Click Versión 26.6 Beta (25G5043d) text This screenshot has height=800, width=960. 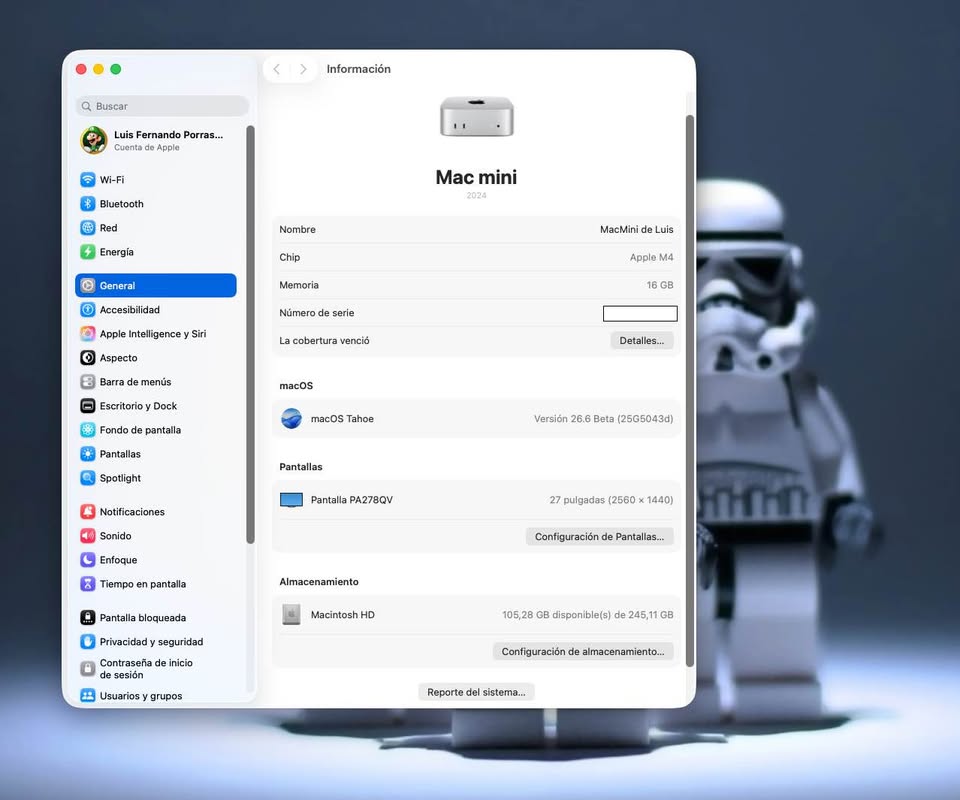tap(603, 419)
